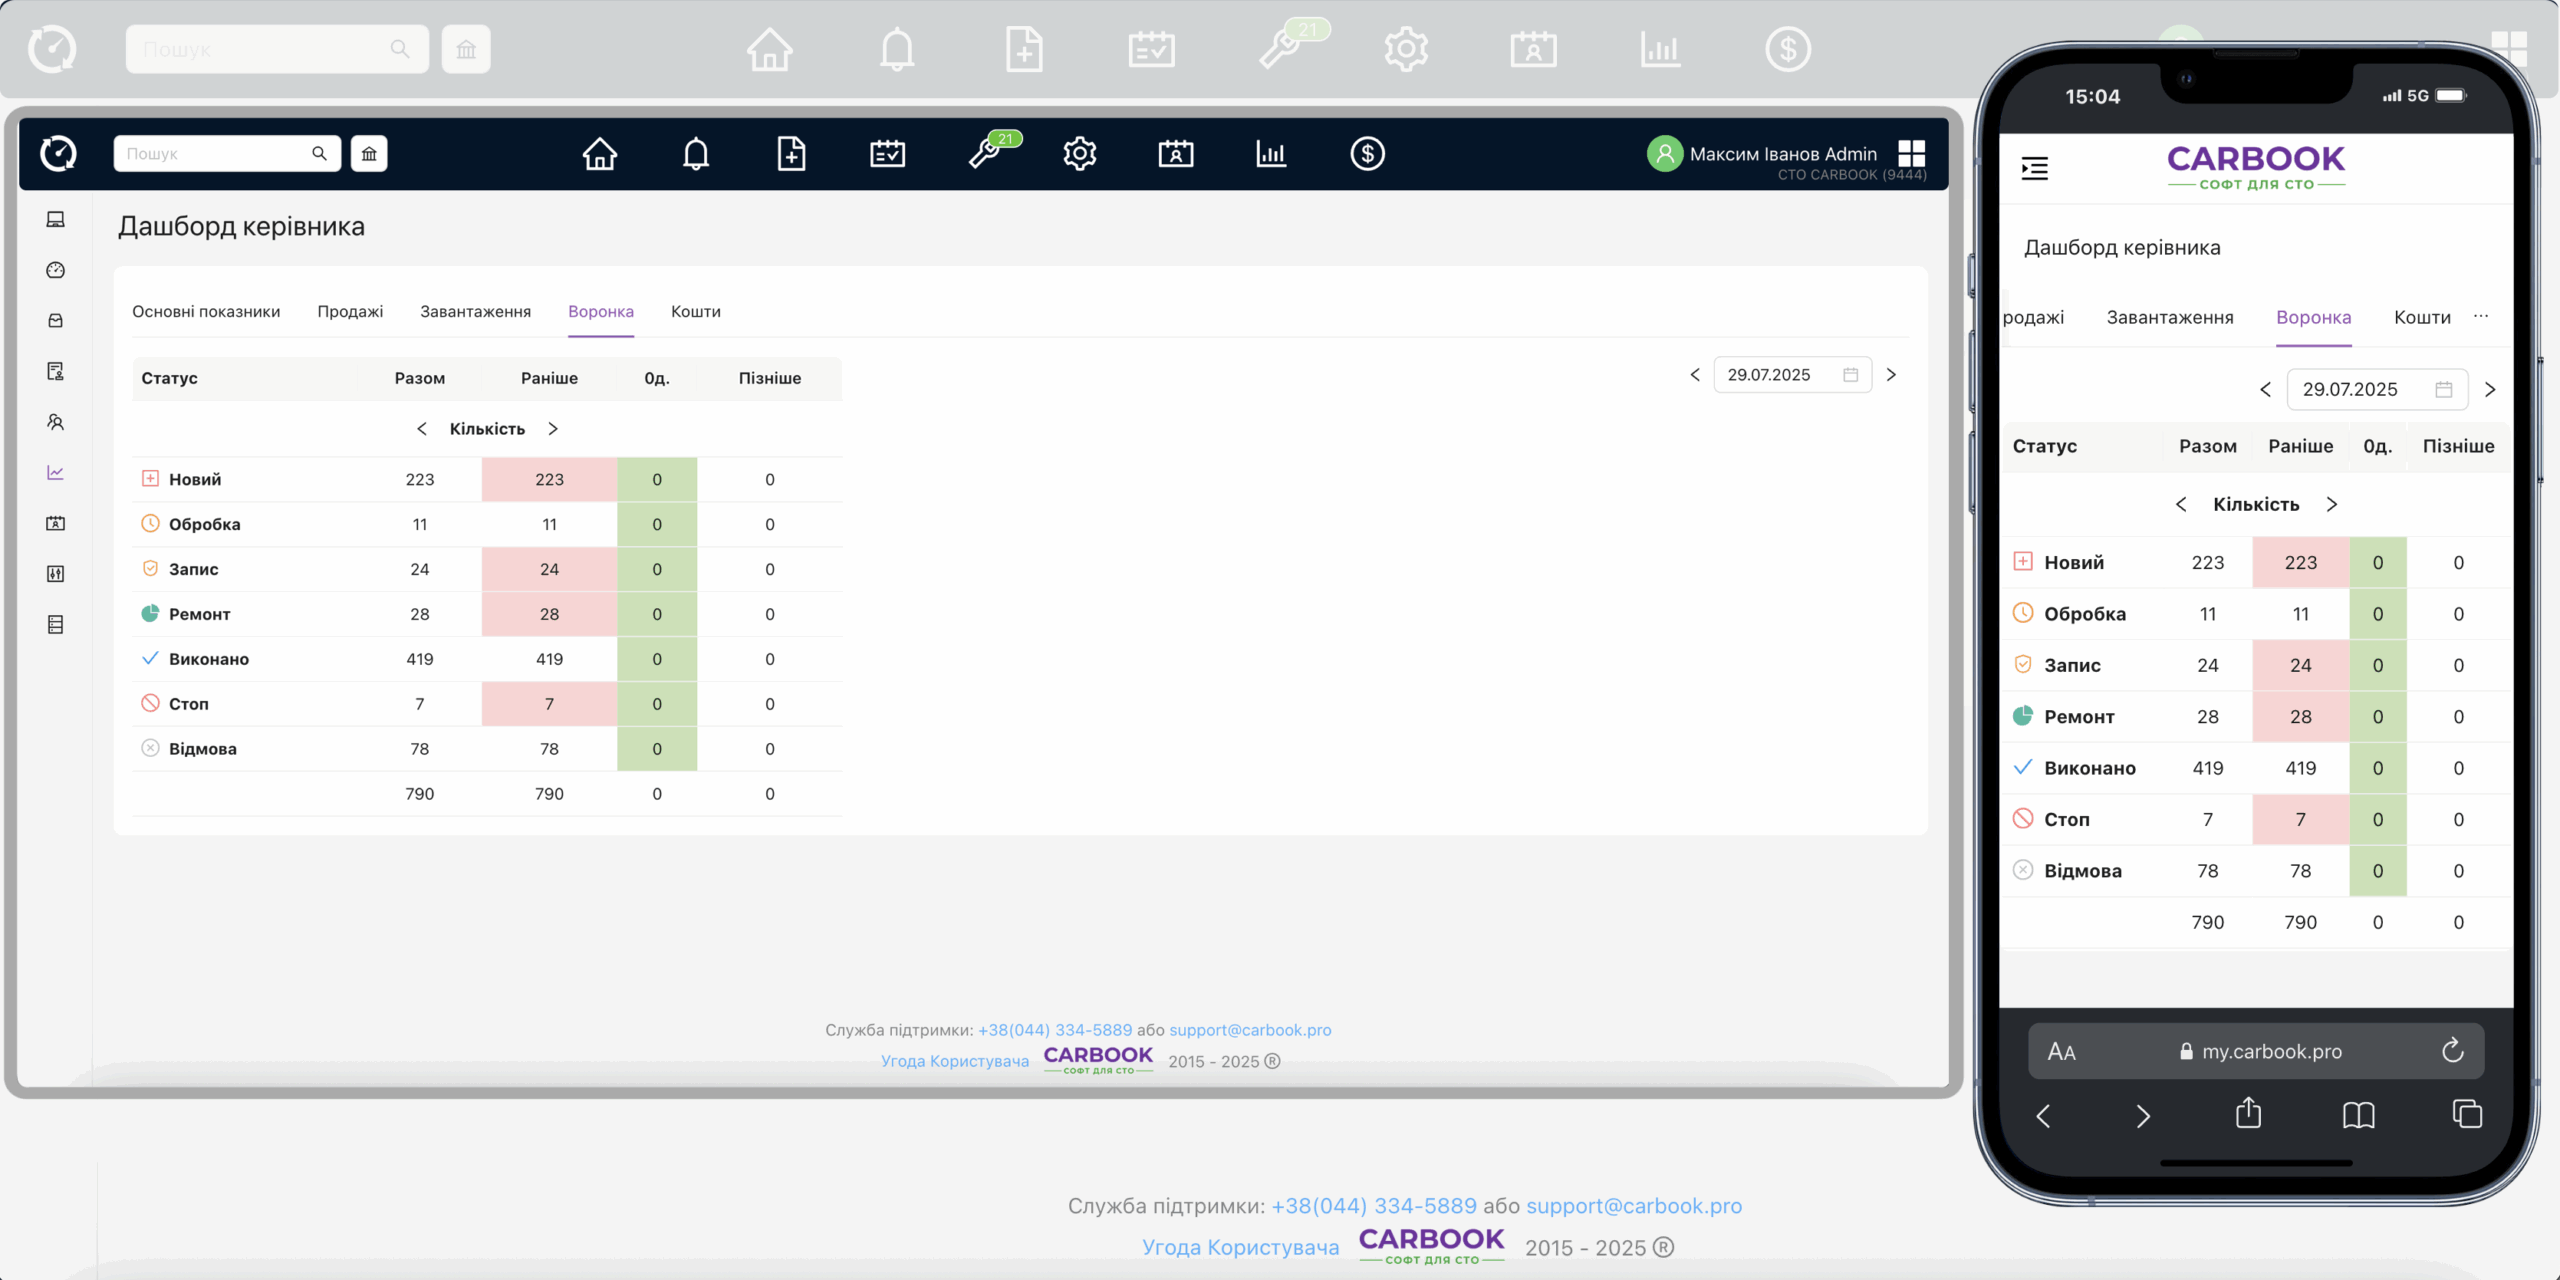Image resolution: width=2560 pixels, height=1280 pixels.
Task: Switch to Продажі tab on desktop
Action: coord(350,312)
